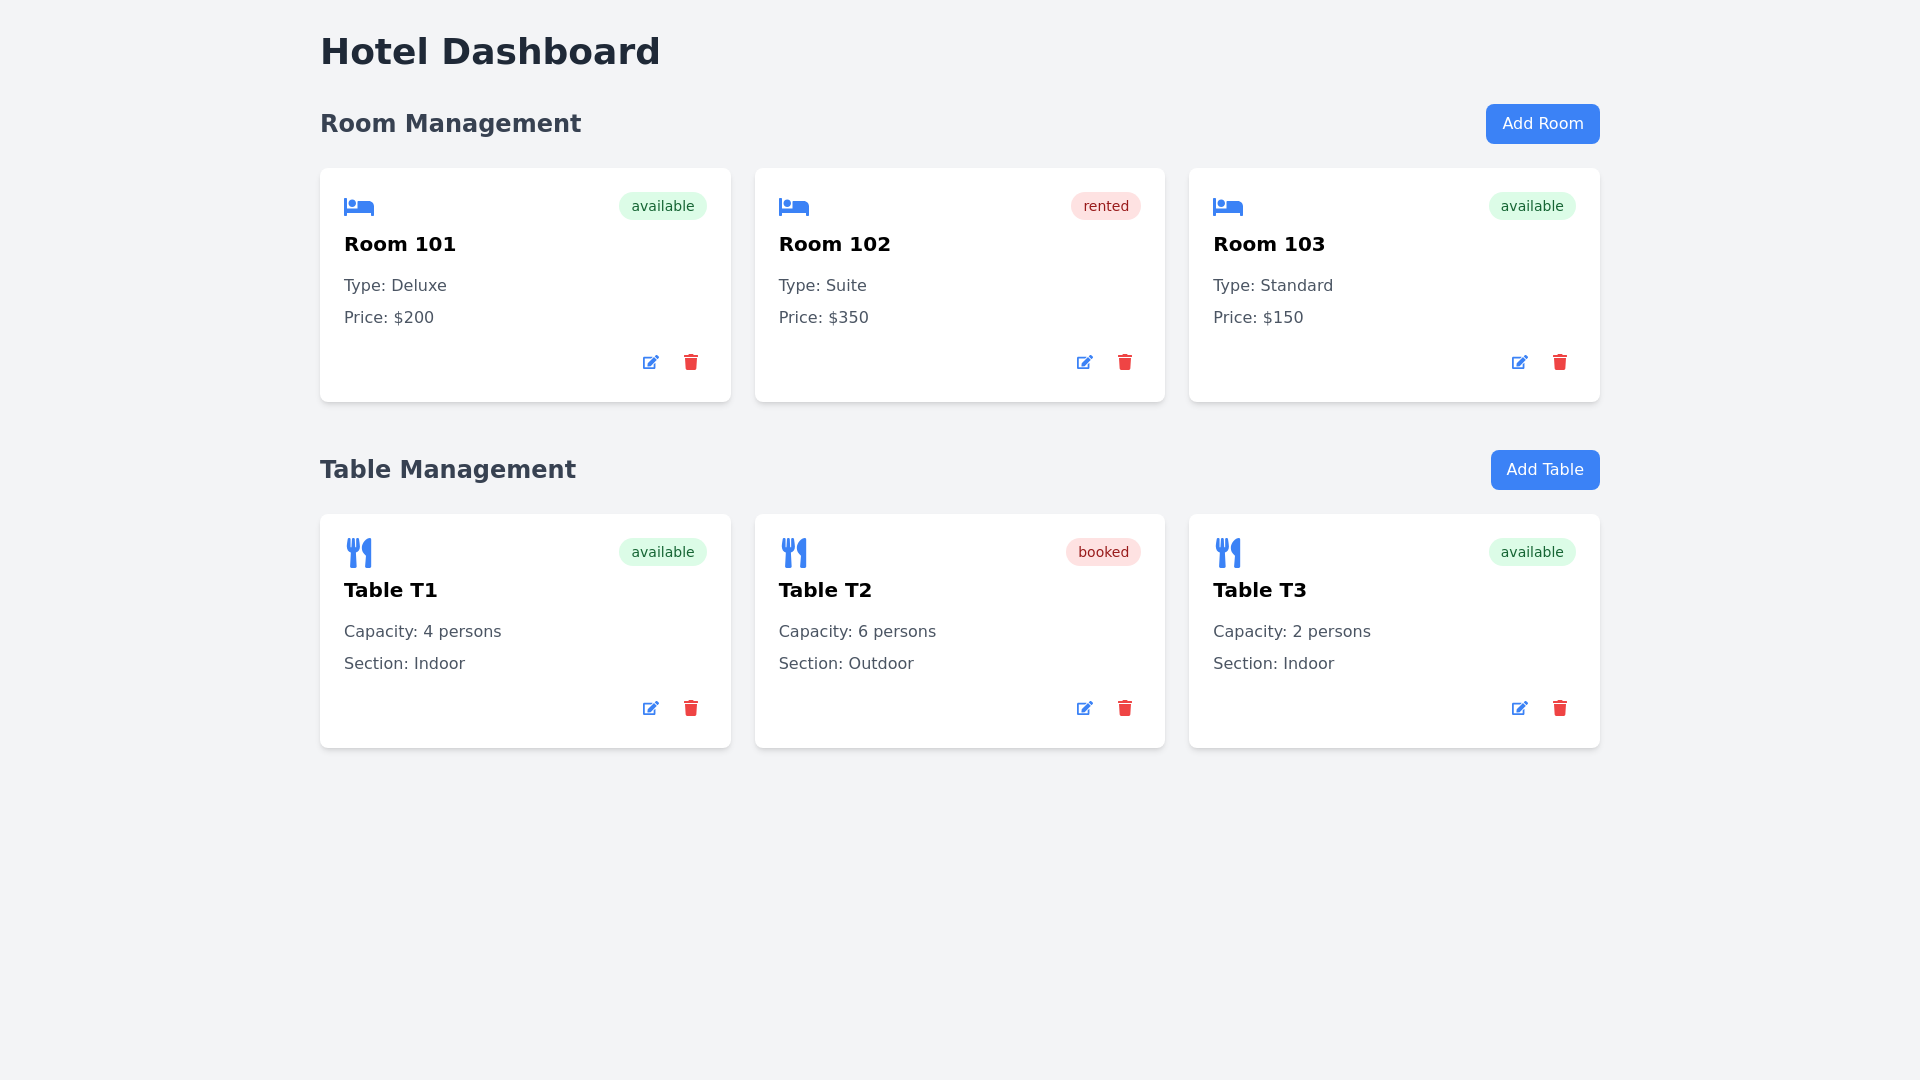The height and width of the screenshot is (1080, 1920).
Task: Select the edit pencil icon for Room 101
Action: coord(650,362)
